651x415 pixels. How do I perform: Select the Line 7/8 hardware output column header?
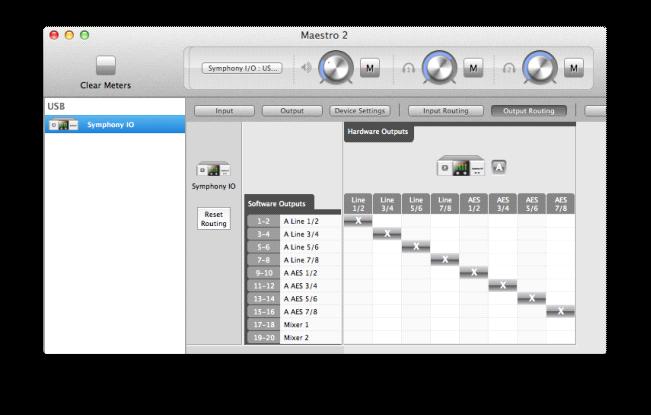pyautogui.click(x=445, y=204)
